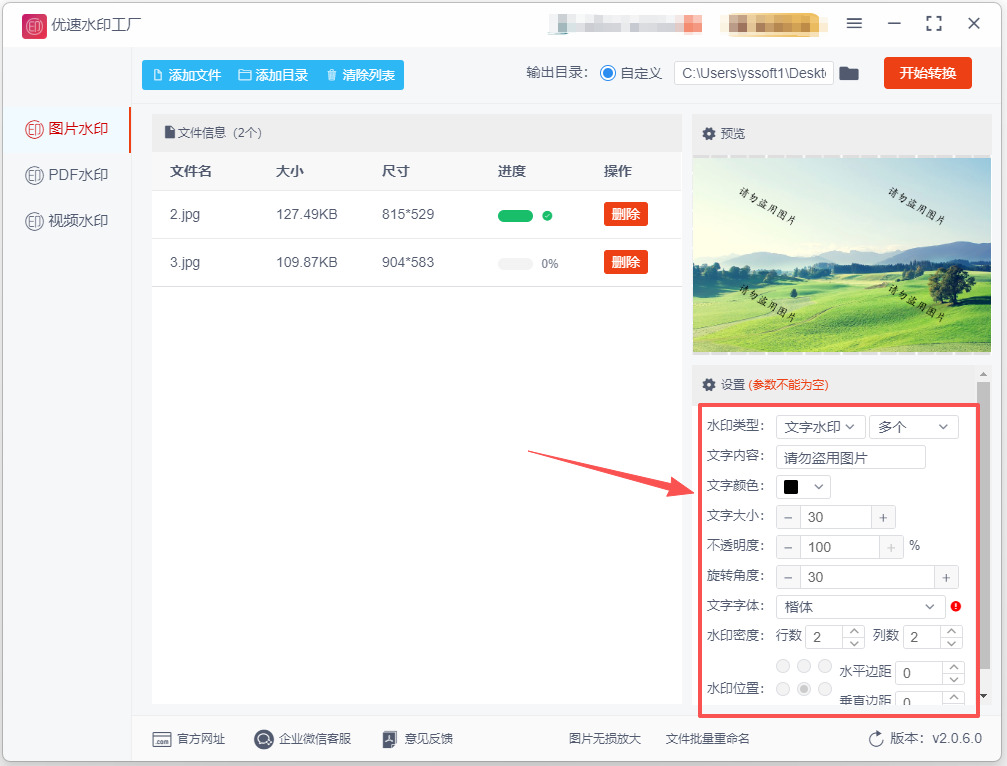Decrease 行数 row count down arrow
This screenshot has width=1007, height=766.
854,643
